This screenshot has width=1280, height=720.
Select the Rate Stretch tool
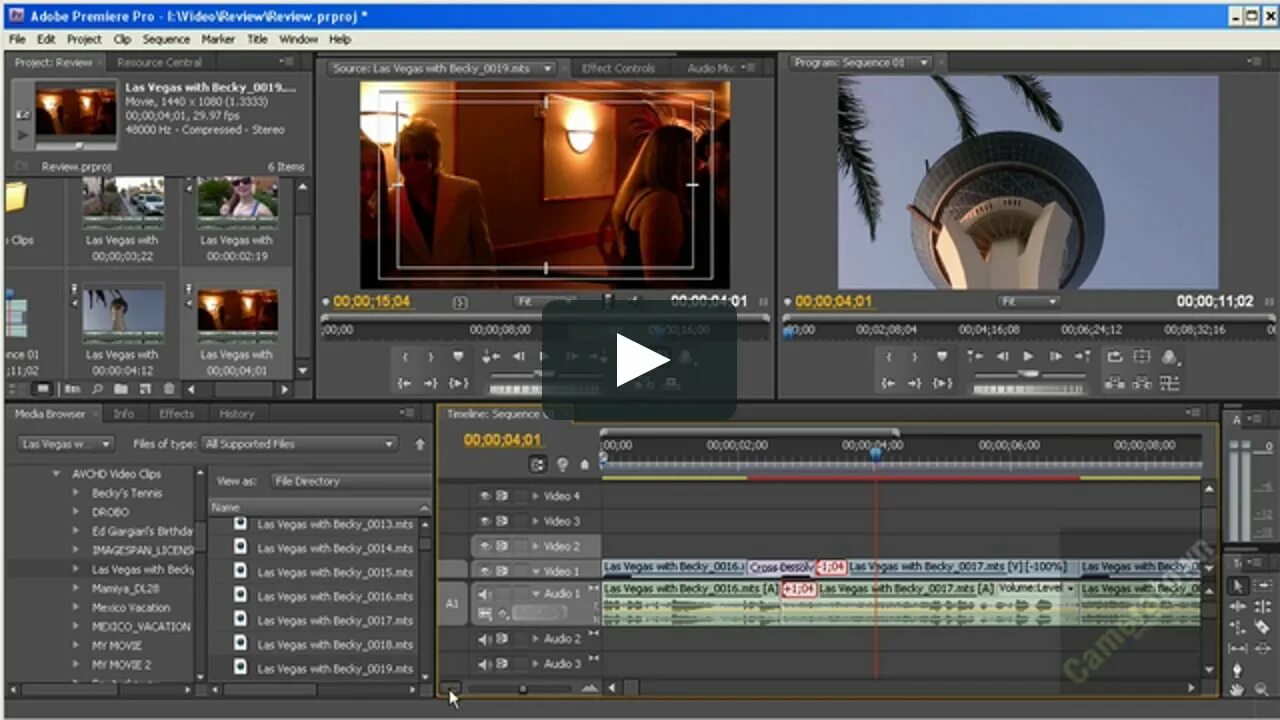click(x=1238, y=627)
